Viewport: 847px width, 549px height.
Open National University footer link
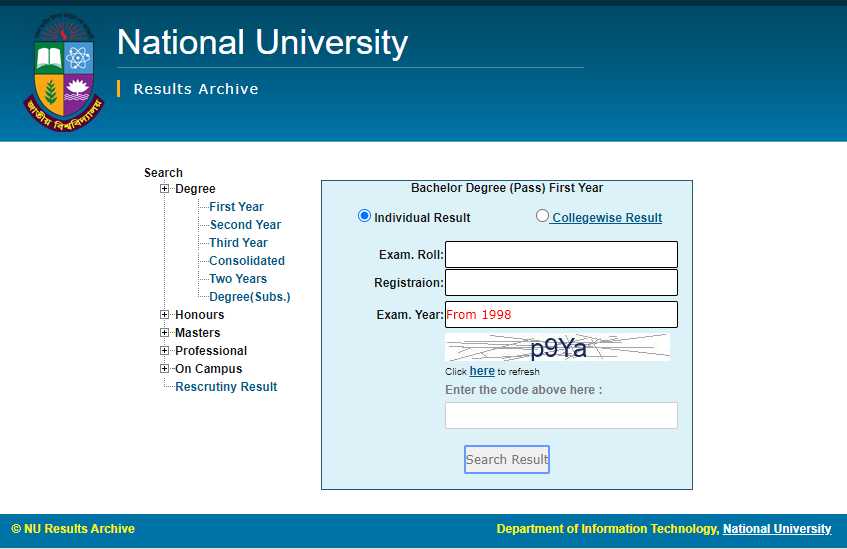click(x=777, y=529)
